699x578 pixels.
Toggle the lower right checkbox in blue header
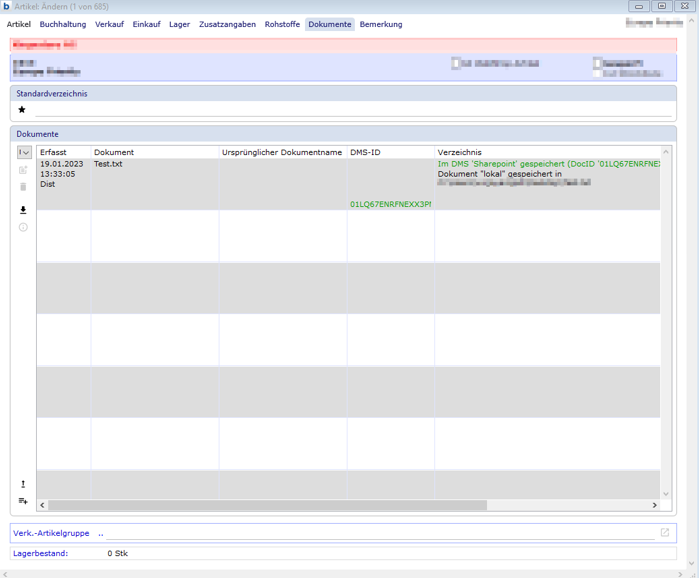[x=598, y=73]
